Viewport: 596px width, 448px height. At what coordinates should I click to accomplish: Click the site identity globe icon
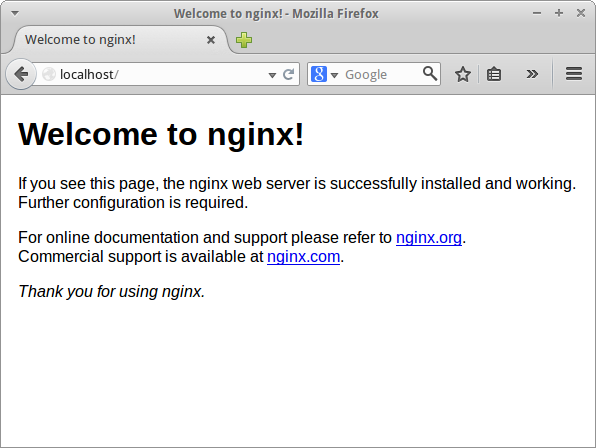click(x=49, y=74)
